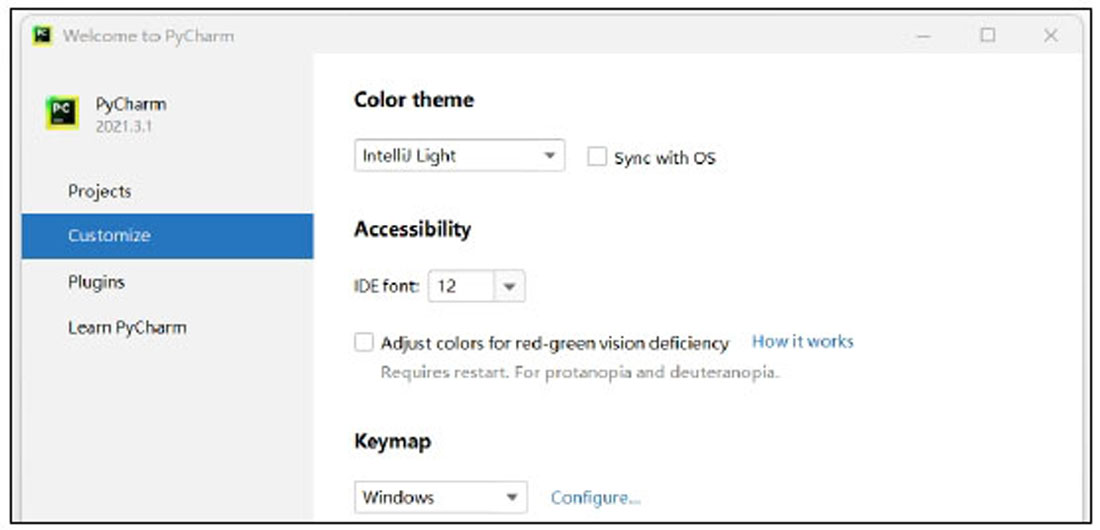Go to the Projects tab
Image resolution: width=1100 pixels, height=530 pixels.
coord(100,192)
